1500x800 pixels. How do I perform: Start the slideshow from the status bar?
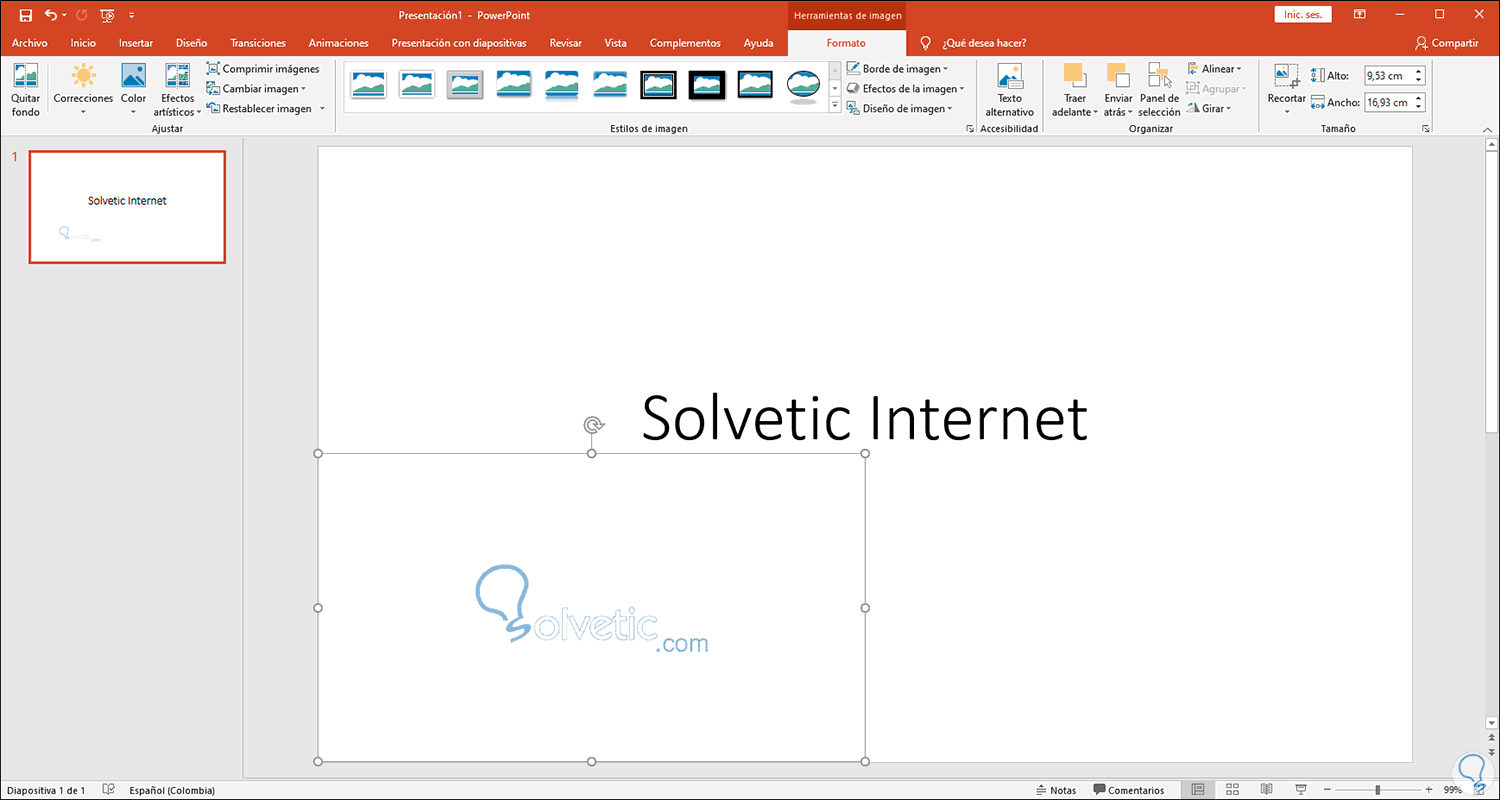pyautogui.click(x=1300, y=790)
